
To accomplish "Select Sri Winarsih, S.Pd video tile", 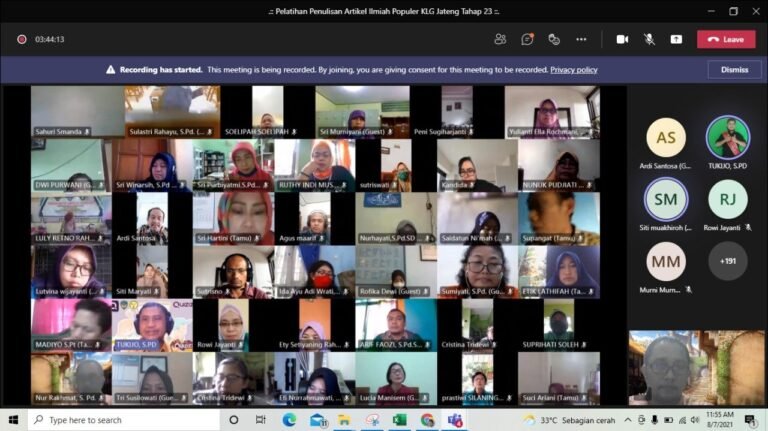I will coord(152,165).
